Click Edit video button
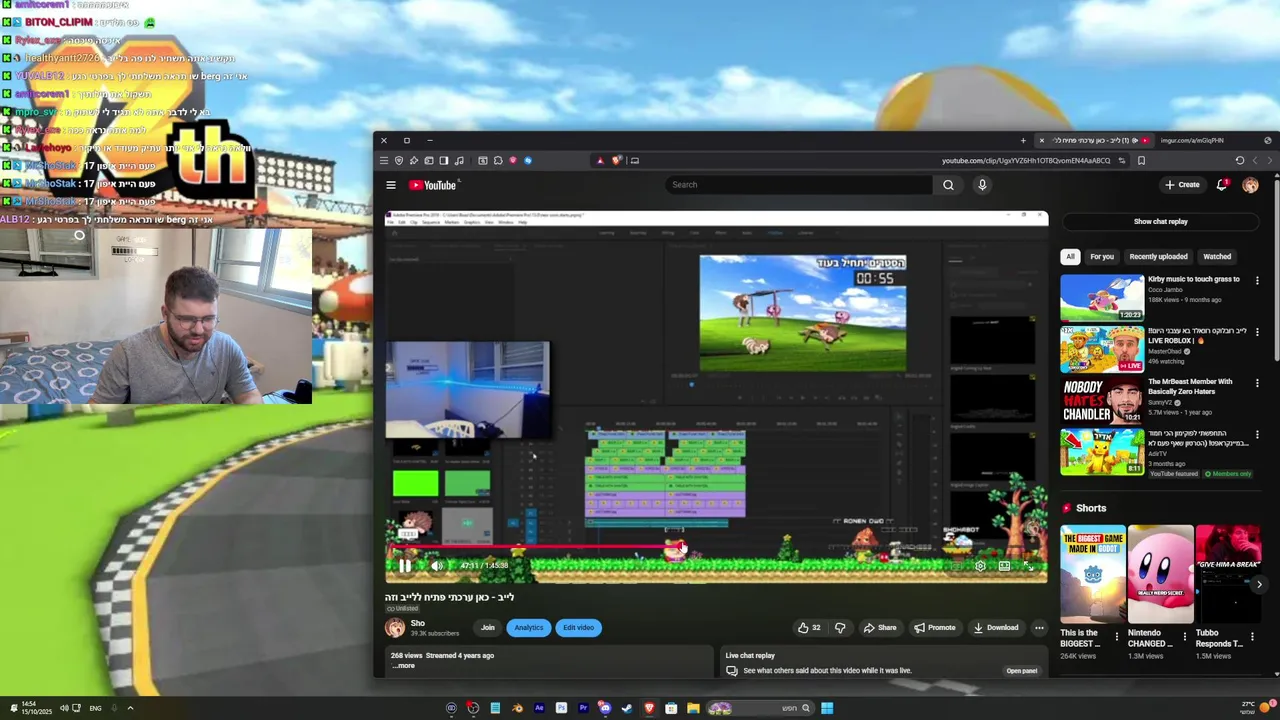Screen dimensions: 1280x720 click(578, 628)
